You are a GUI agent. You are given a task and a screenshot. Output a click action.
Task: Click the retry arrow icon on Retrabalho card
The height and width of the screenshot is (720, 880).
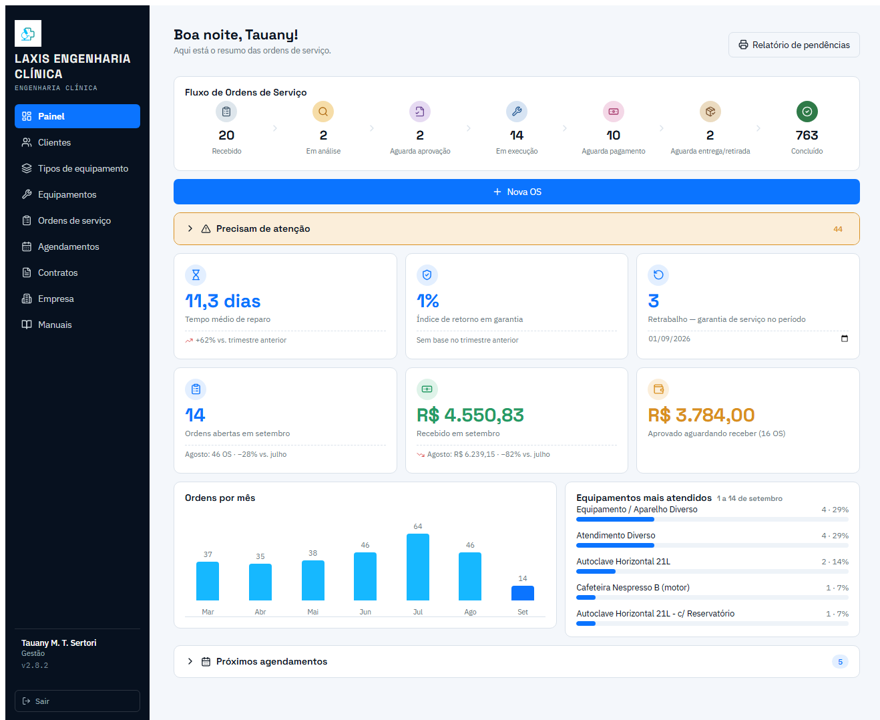(658, 275)
